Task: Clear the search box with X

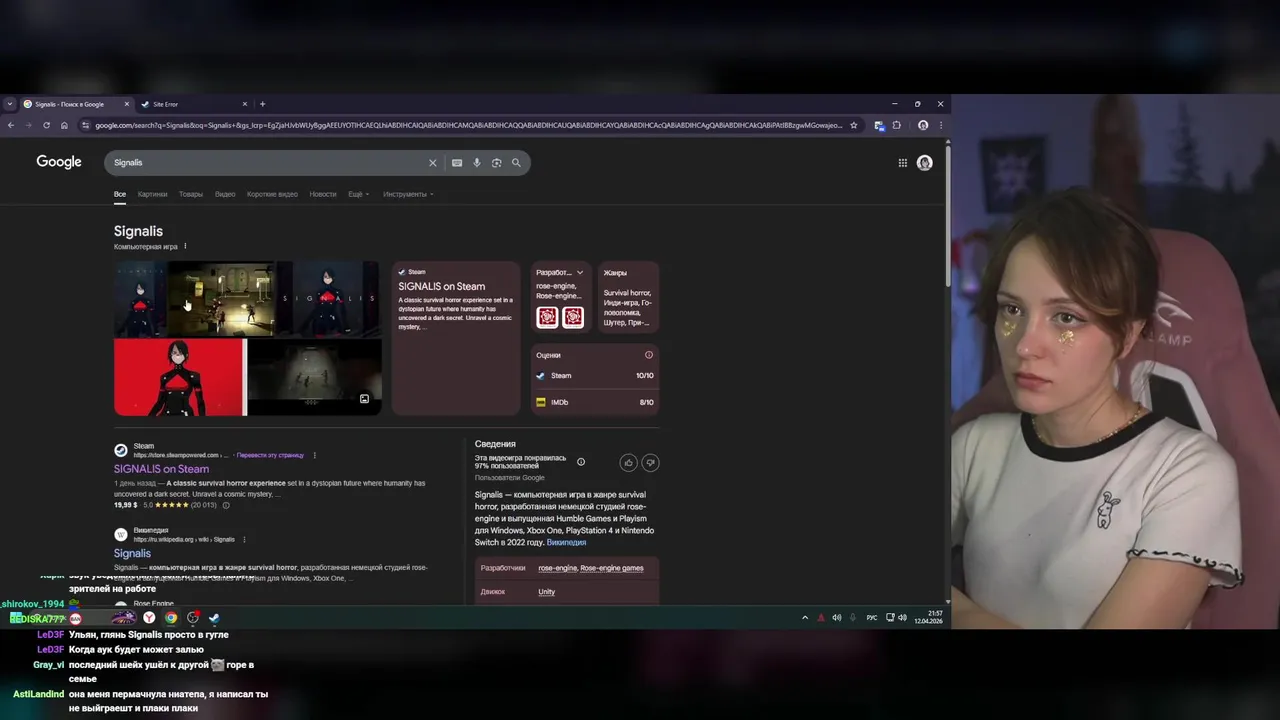Action: [433, 163]
